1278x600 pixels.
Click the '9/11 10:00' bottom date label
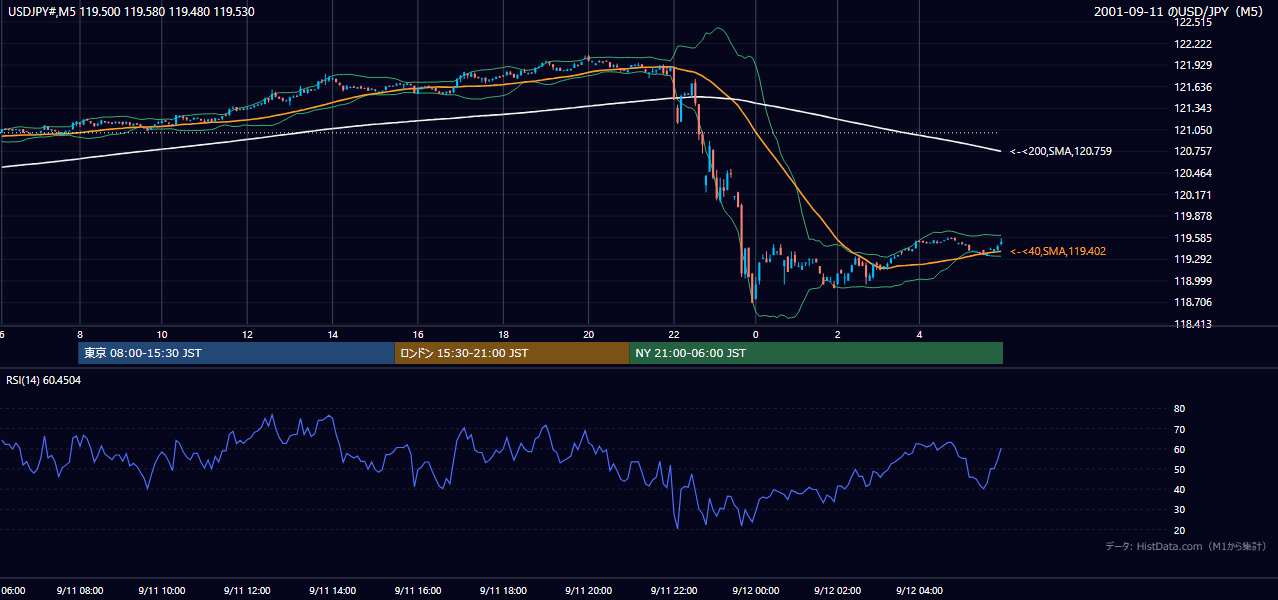[x=163, y=591]
